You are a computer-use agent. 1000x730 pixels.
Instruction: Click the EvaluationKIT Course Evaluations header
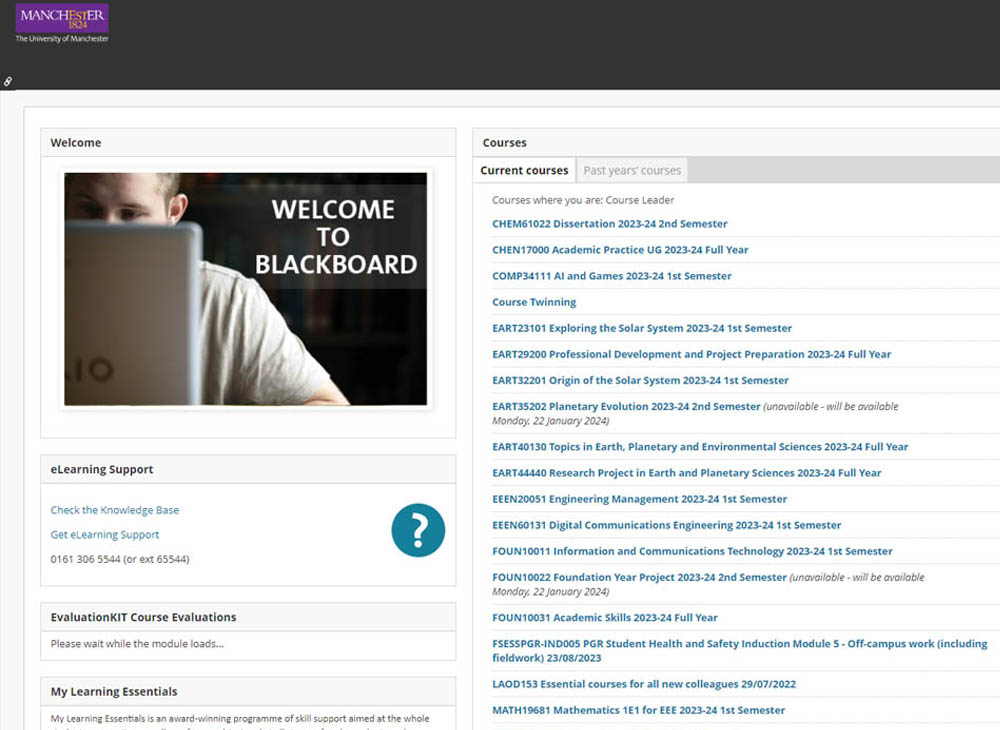(248, 617)
